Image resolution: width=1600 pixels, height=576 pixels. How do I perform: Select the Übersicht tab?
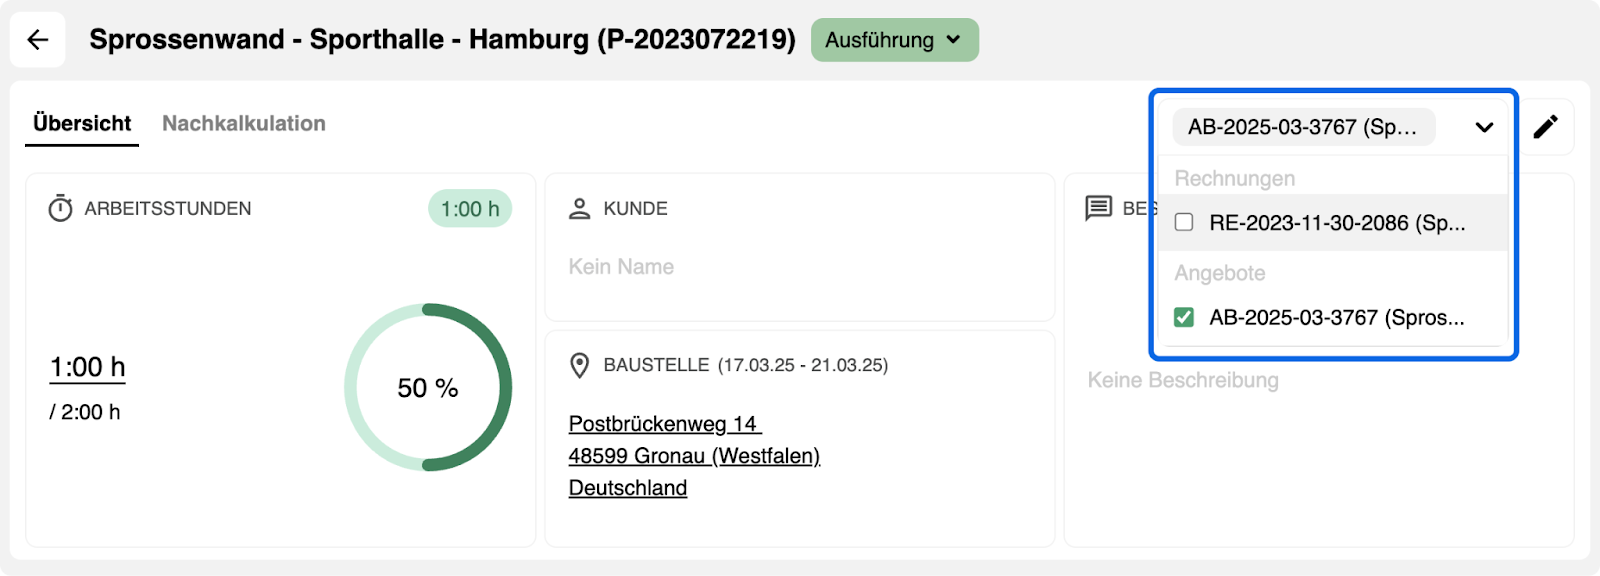pos(82,123)
